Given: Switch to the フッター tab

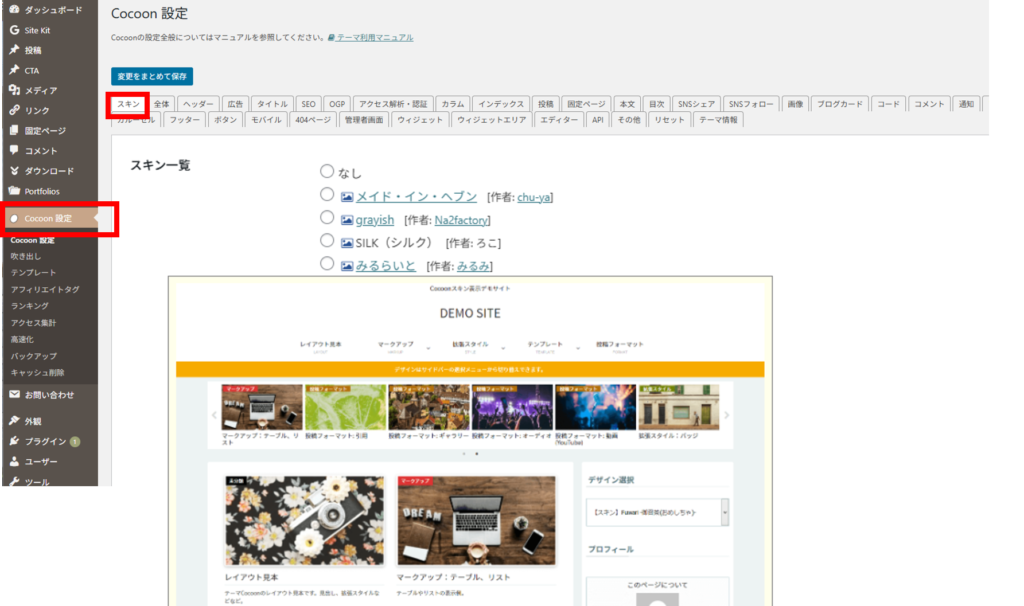Looking at the screenshot, I should point(185,120).
